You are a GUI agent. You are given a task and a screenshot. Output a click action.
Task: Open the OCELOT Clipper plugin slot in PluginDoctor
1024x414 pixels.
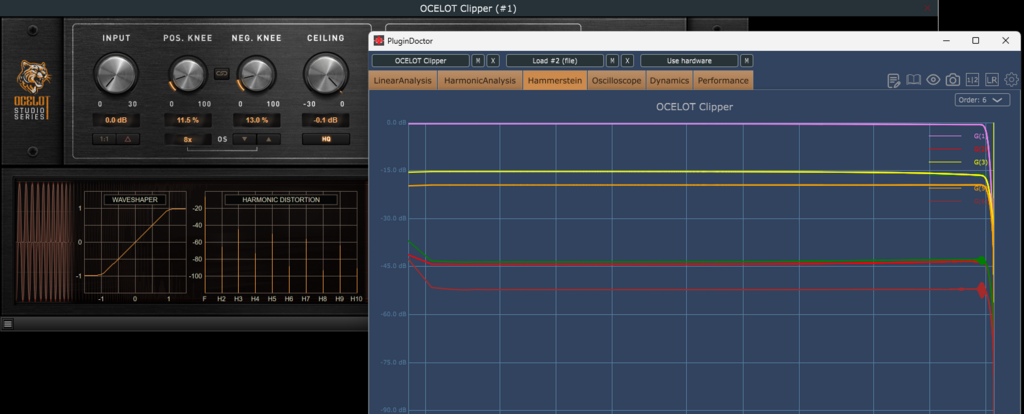[421, 61]
